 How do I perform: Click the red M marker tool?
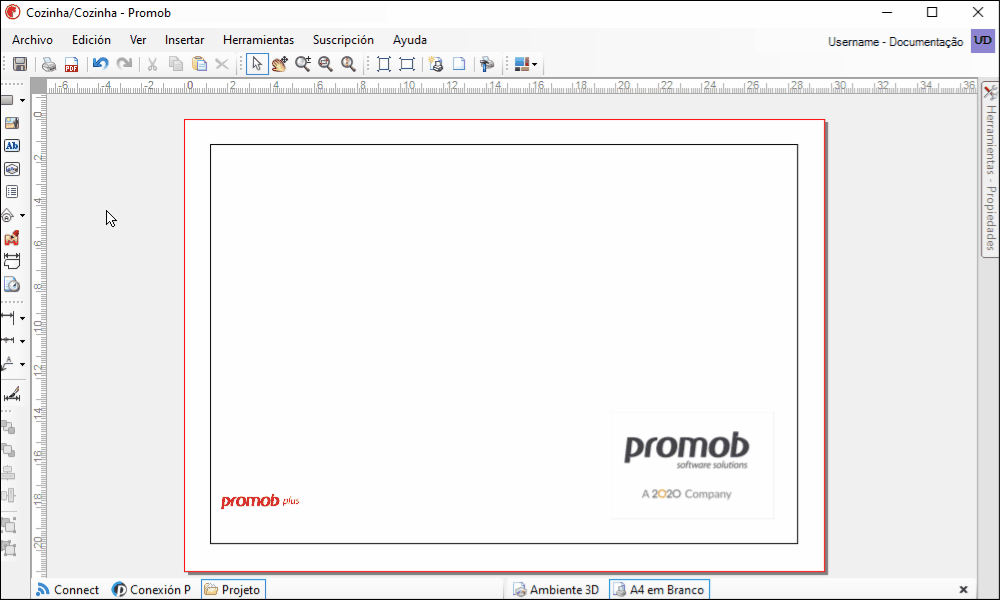(11, 238)
